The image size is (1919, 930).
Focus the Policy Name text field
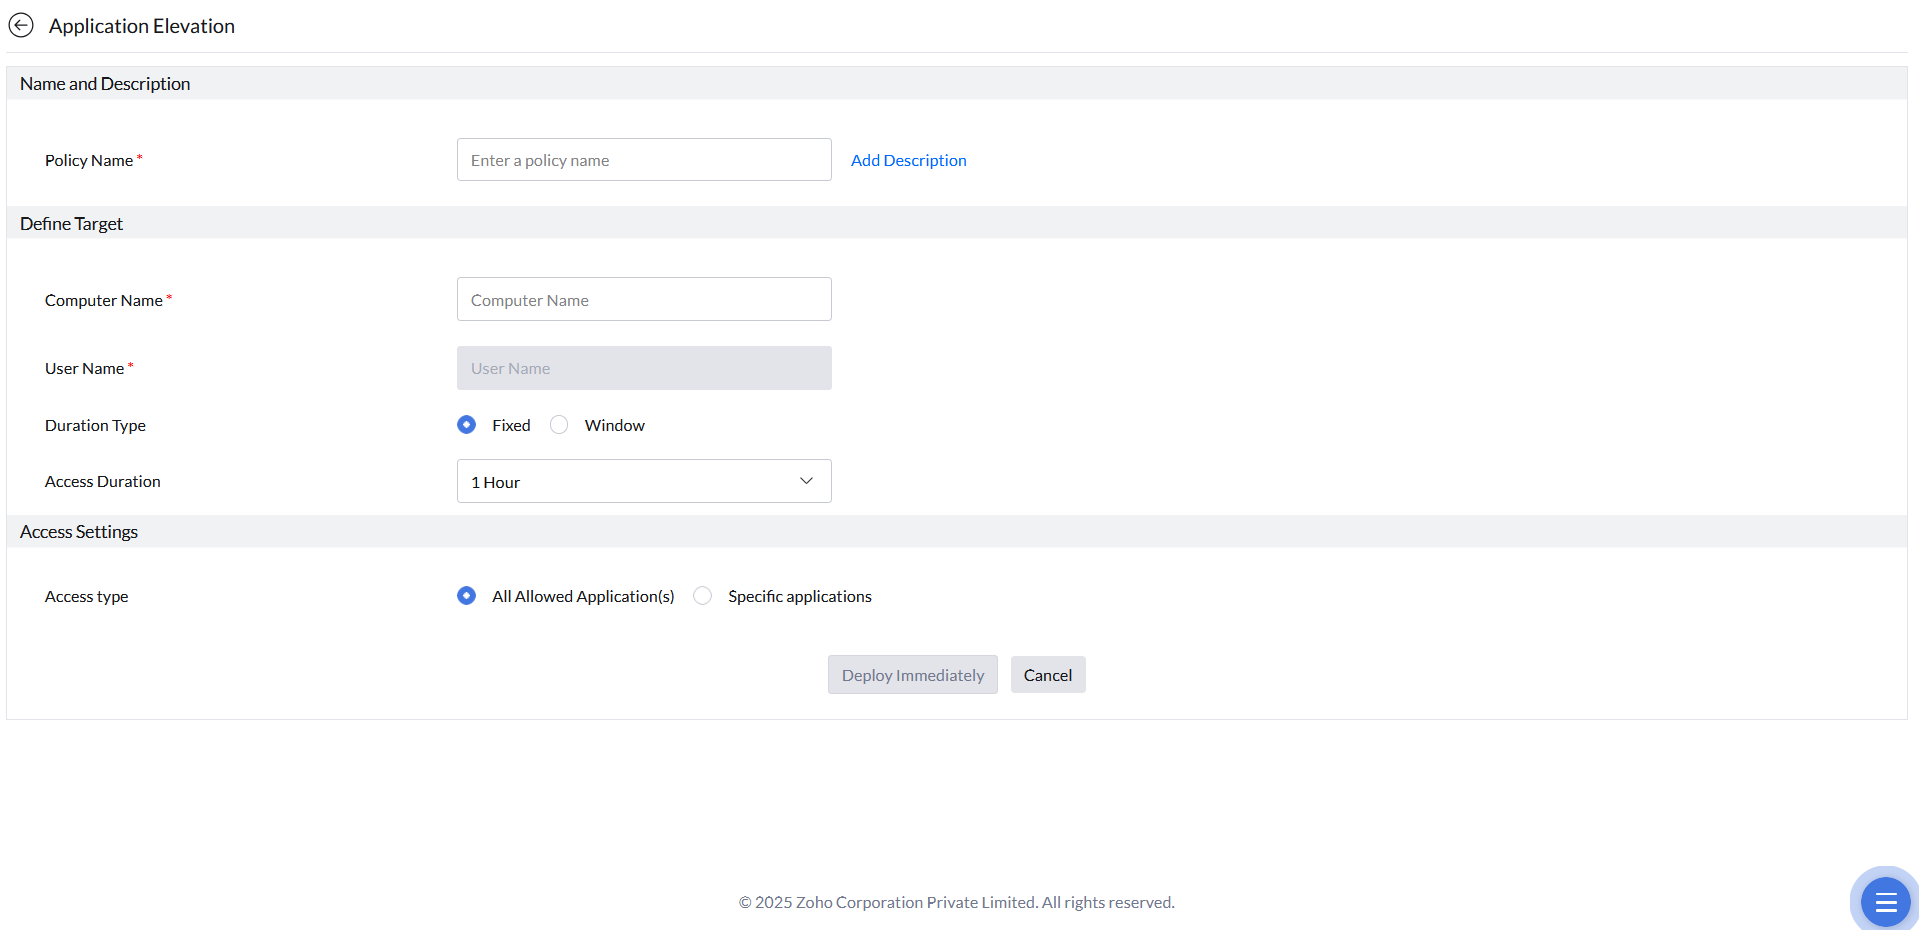(644, 160)
